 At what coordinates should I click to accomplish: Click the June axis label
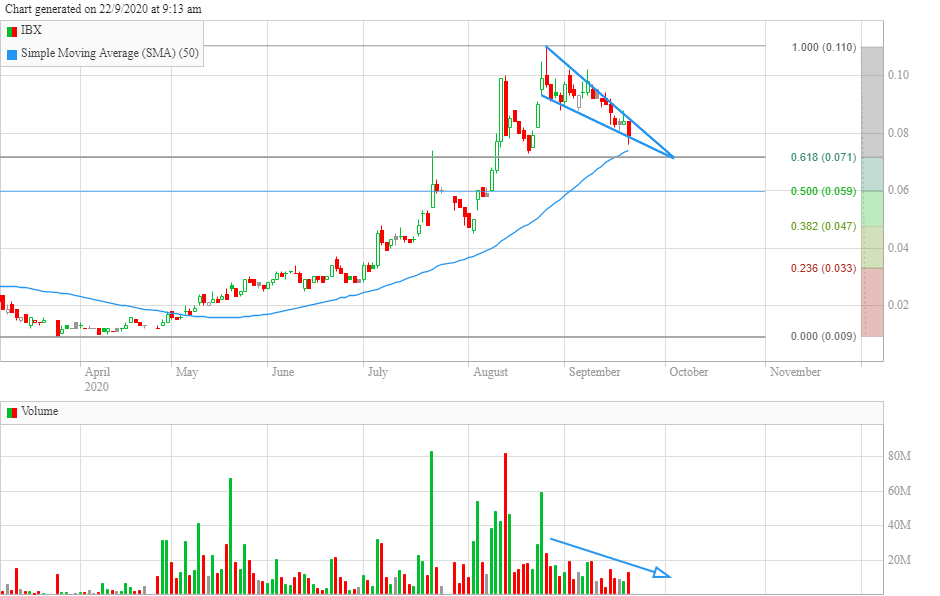[x=282, y=372]
